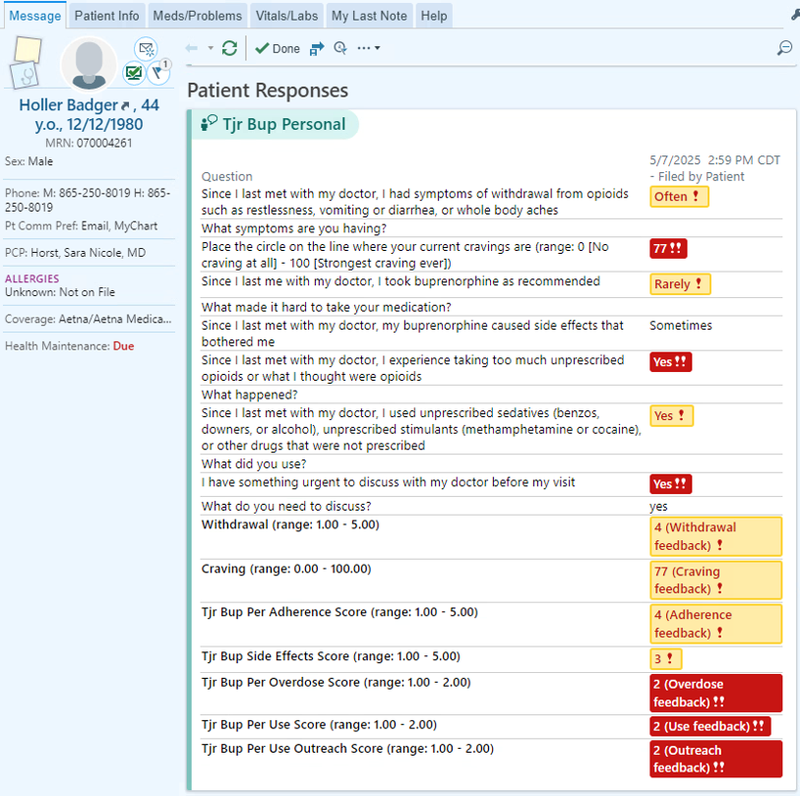The image size is (800, 796).
Task: Click the back navigation arrow
Action: 190,47
